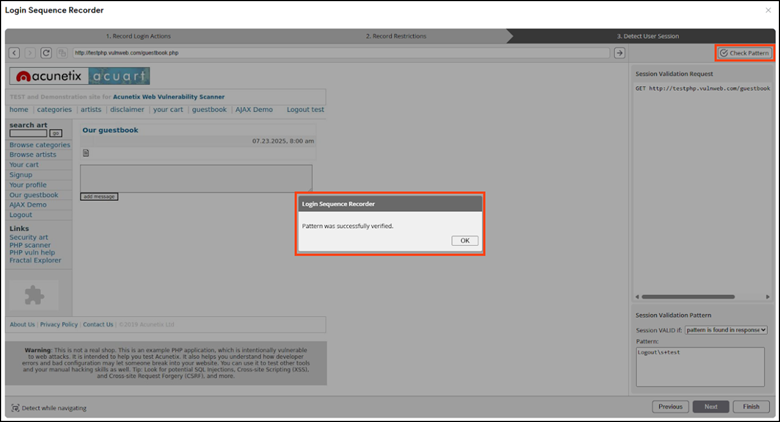Image resolution: width=780 pixels, height=422 pixels.
Task: Click the URL address field
Action: [x=341, y=53]
